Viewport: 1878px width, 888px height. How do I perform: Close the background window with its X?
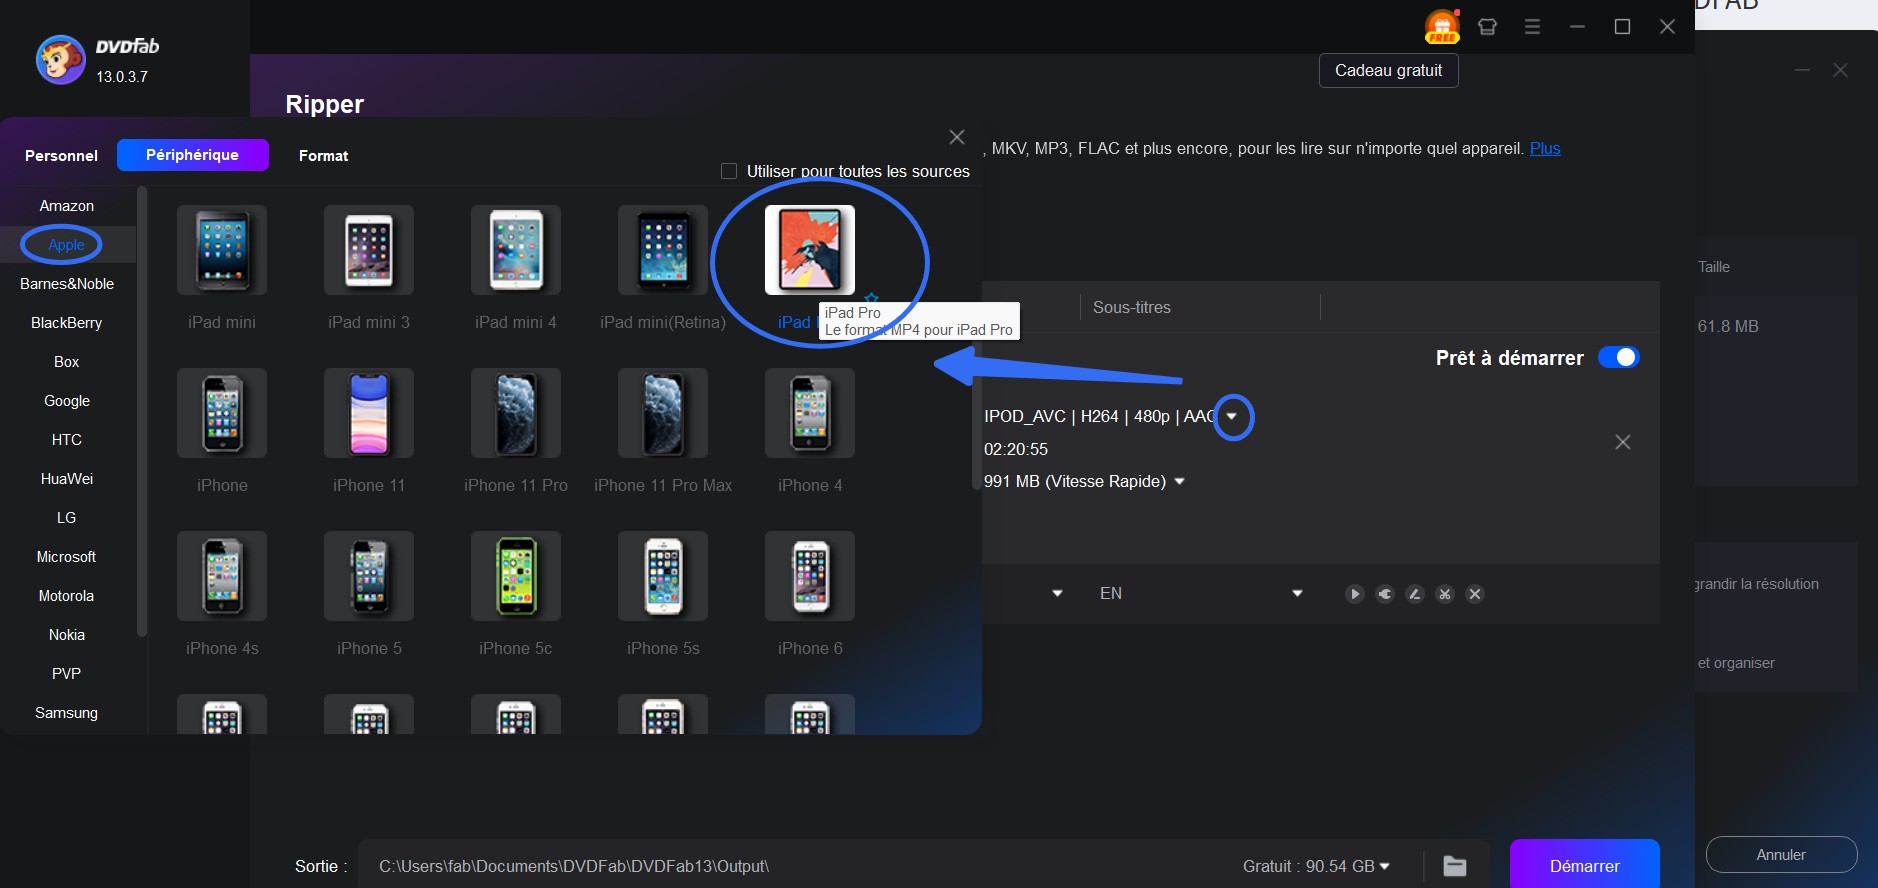(x=1840, y=70)
